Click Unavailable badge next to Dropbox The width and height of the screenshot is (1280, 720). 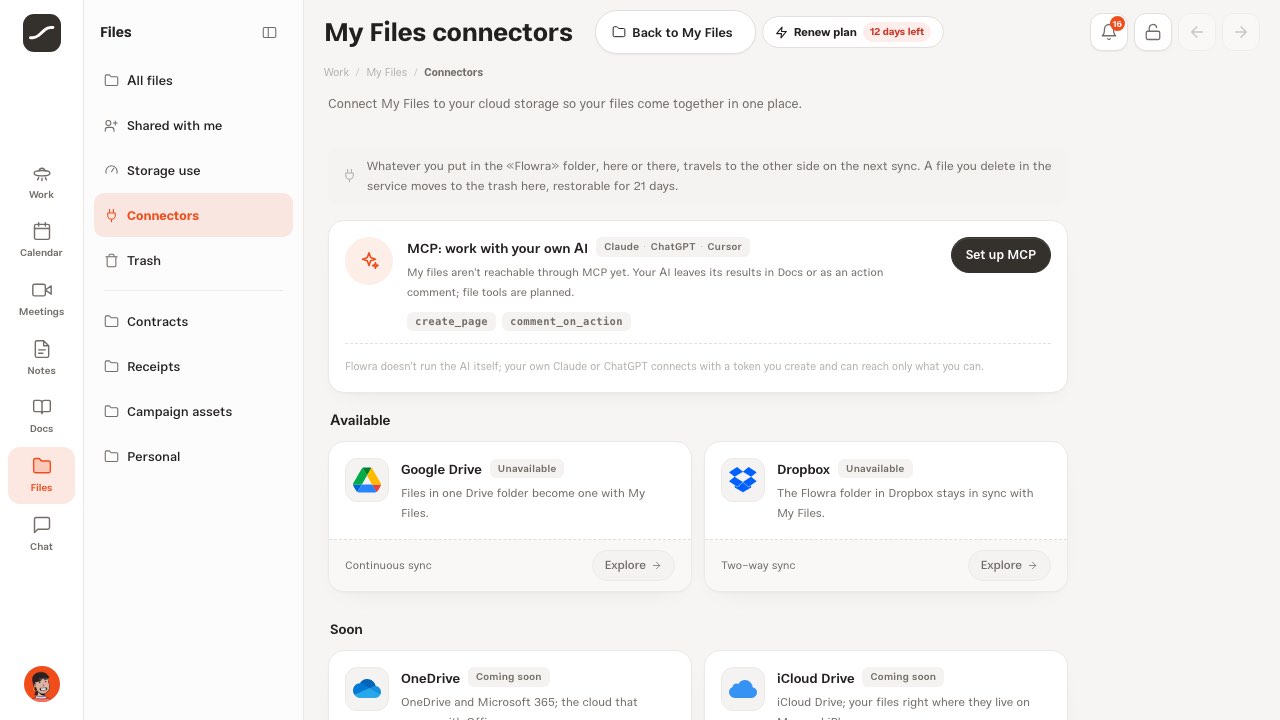(x=875, y=468)
